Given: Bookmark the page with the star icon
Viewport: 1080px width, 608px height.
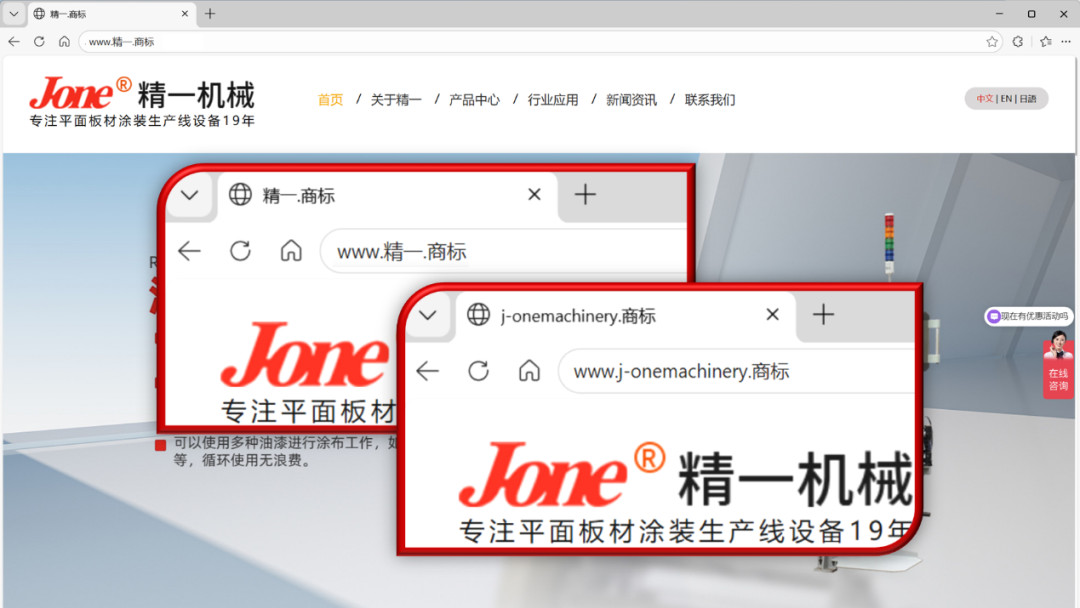Looking at the screenshot, I should tap(992, 42).
